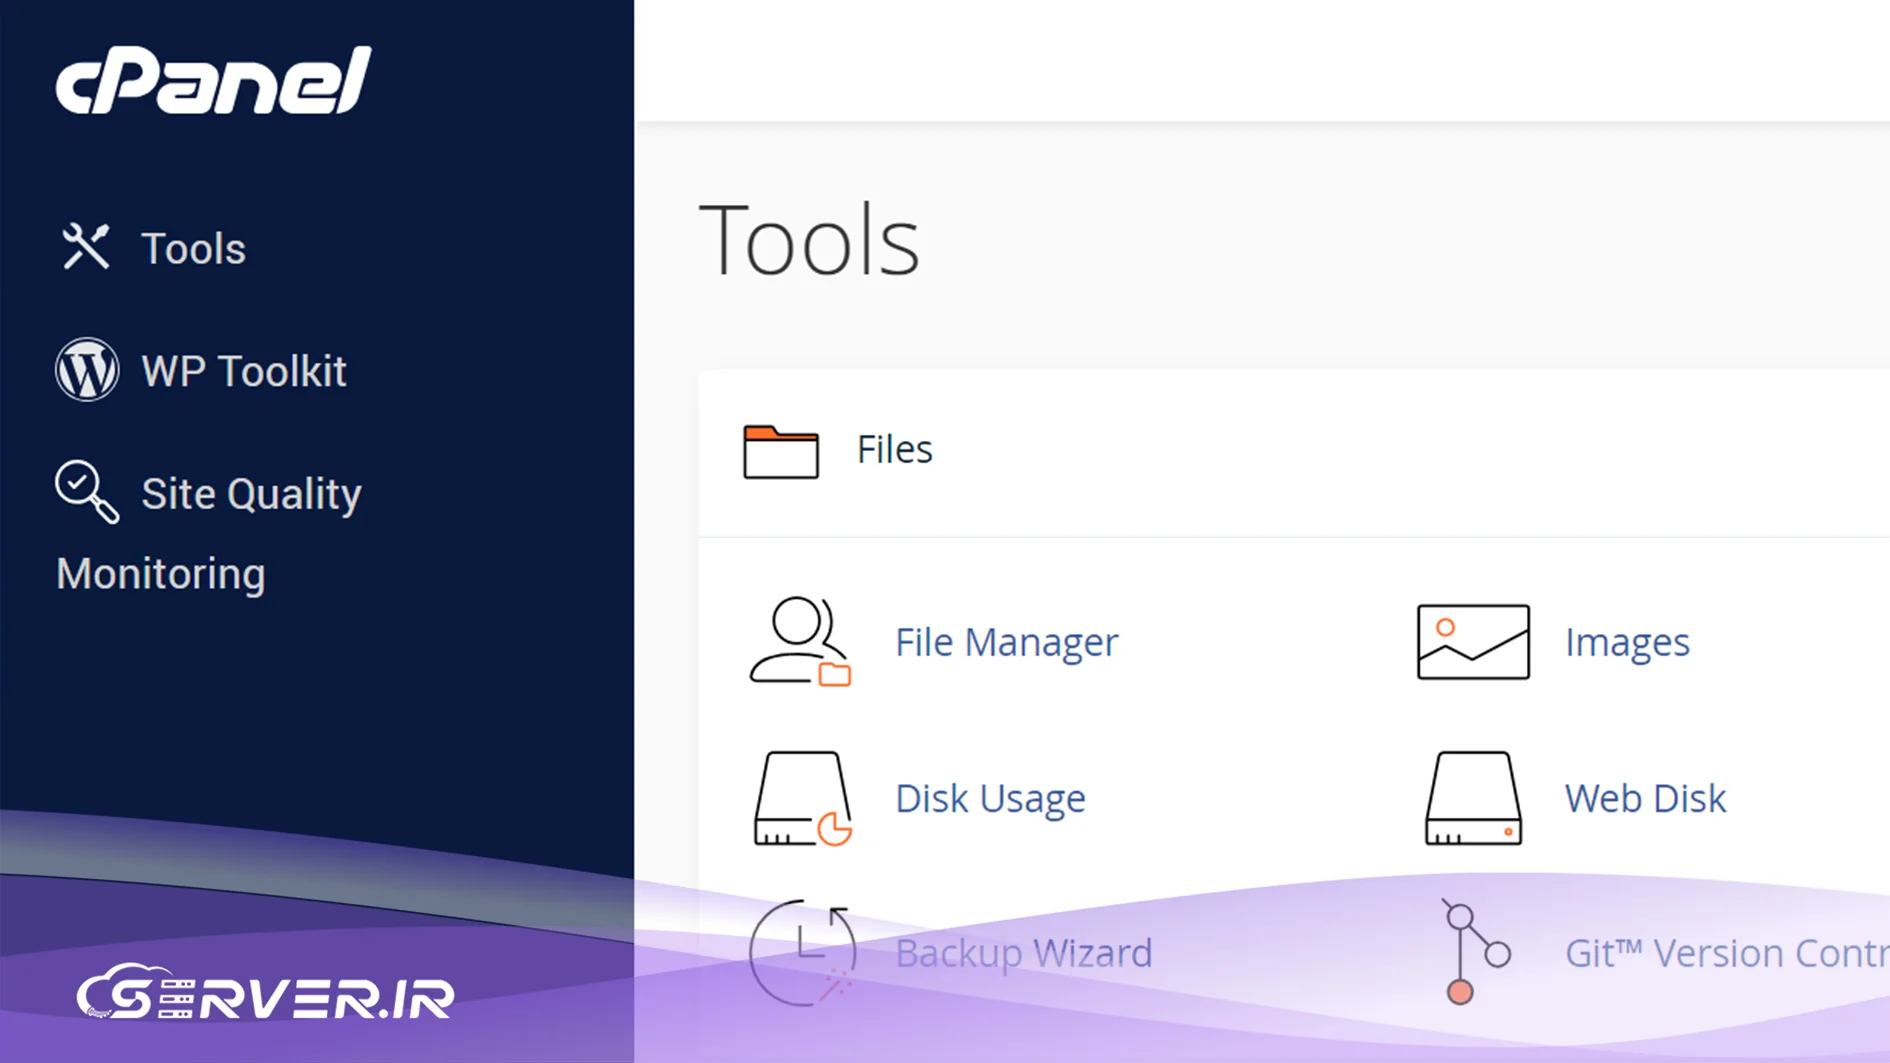This screenshot has width=1890, height=1063.
Task: Click the Web Disk drive icon
Action: click(1473, 798)
